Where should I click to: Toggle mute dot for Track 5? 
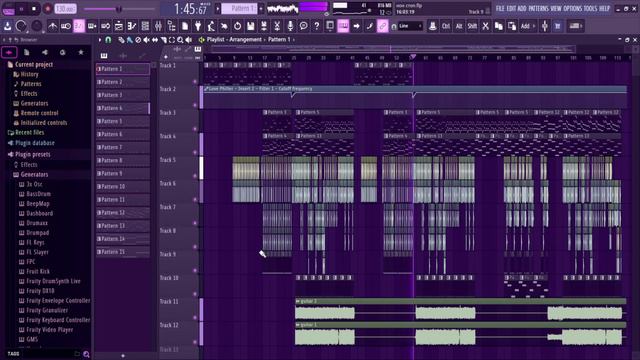pyautogui.click(x=195, y=176)
